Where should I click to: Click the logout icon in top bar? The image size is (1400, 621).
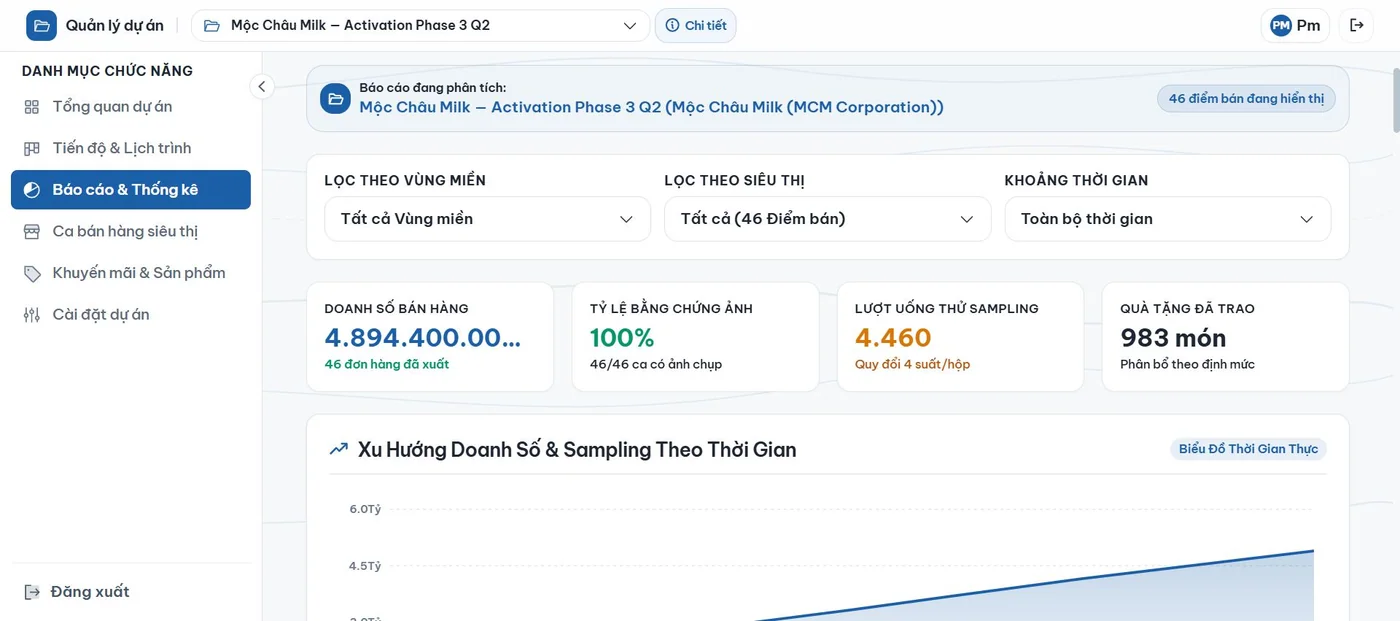point(1357,25)
